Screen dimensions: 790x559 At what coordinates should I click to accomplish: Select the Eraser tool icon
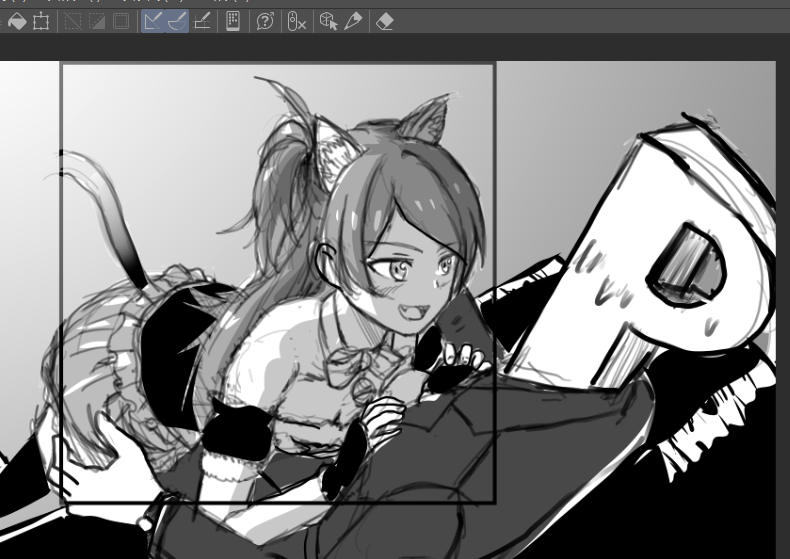(x=384, y=22)
